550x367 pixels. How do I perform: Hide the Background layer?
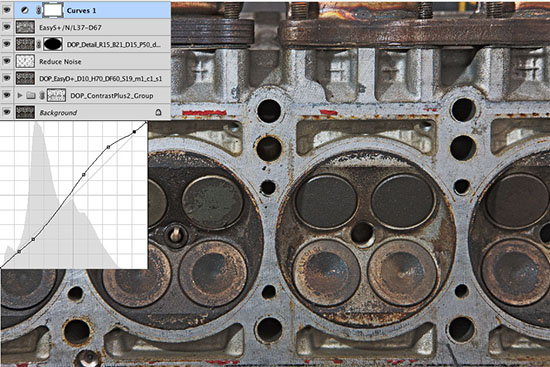click(7, 112)
